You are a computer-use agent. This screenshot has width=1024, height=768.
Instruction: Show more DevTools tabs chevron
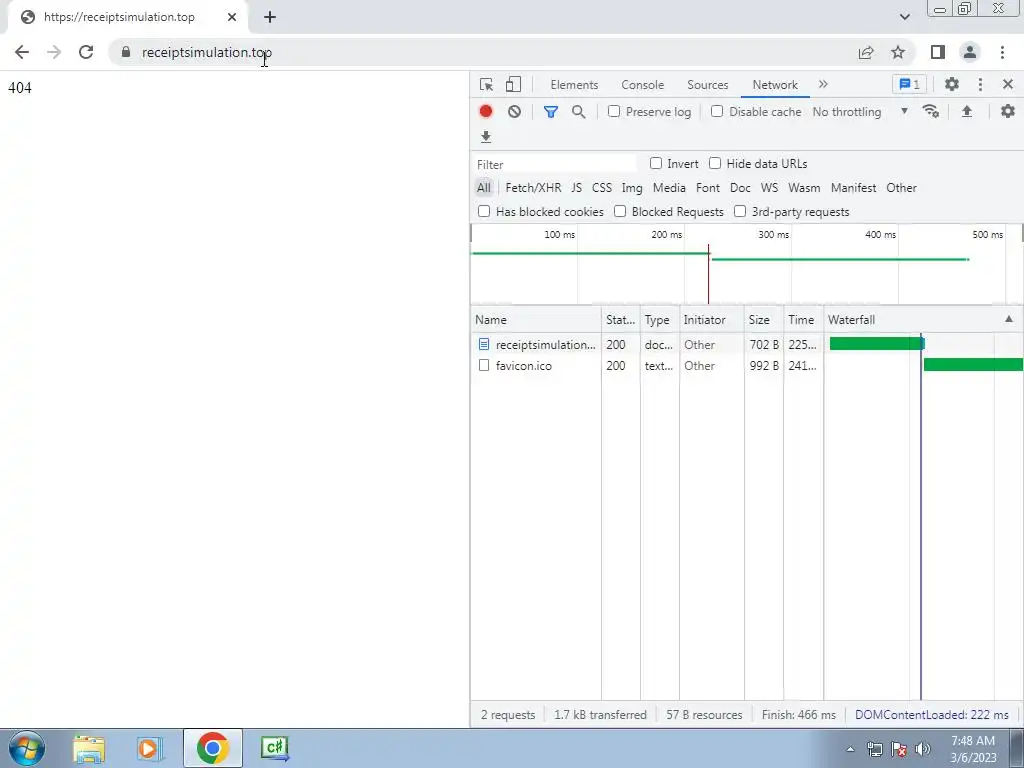pos(823,84)
